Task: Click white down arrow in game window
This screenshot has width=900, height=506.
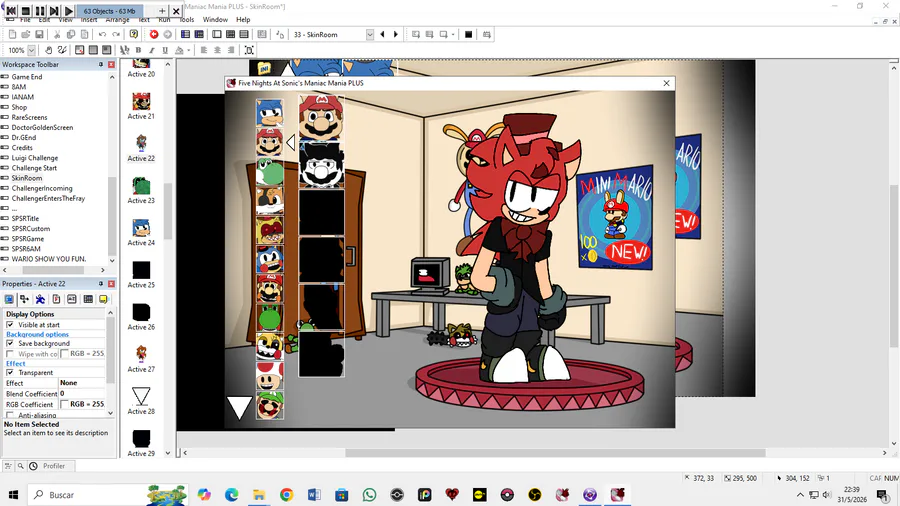Action: coord(239,407)
